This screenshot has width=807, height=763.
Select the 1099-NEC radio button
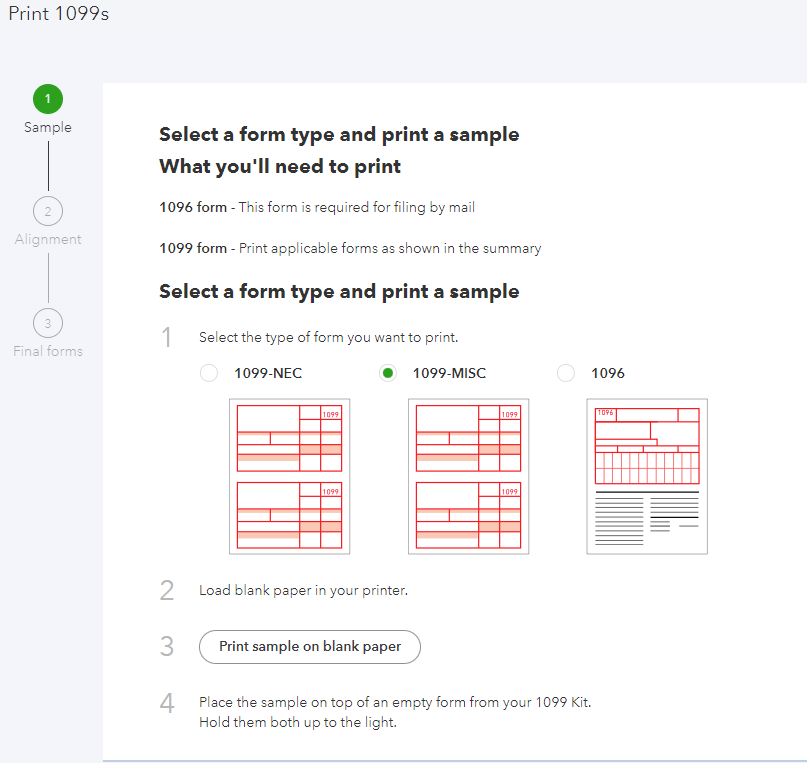click(x=209, y=373)
